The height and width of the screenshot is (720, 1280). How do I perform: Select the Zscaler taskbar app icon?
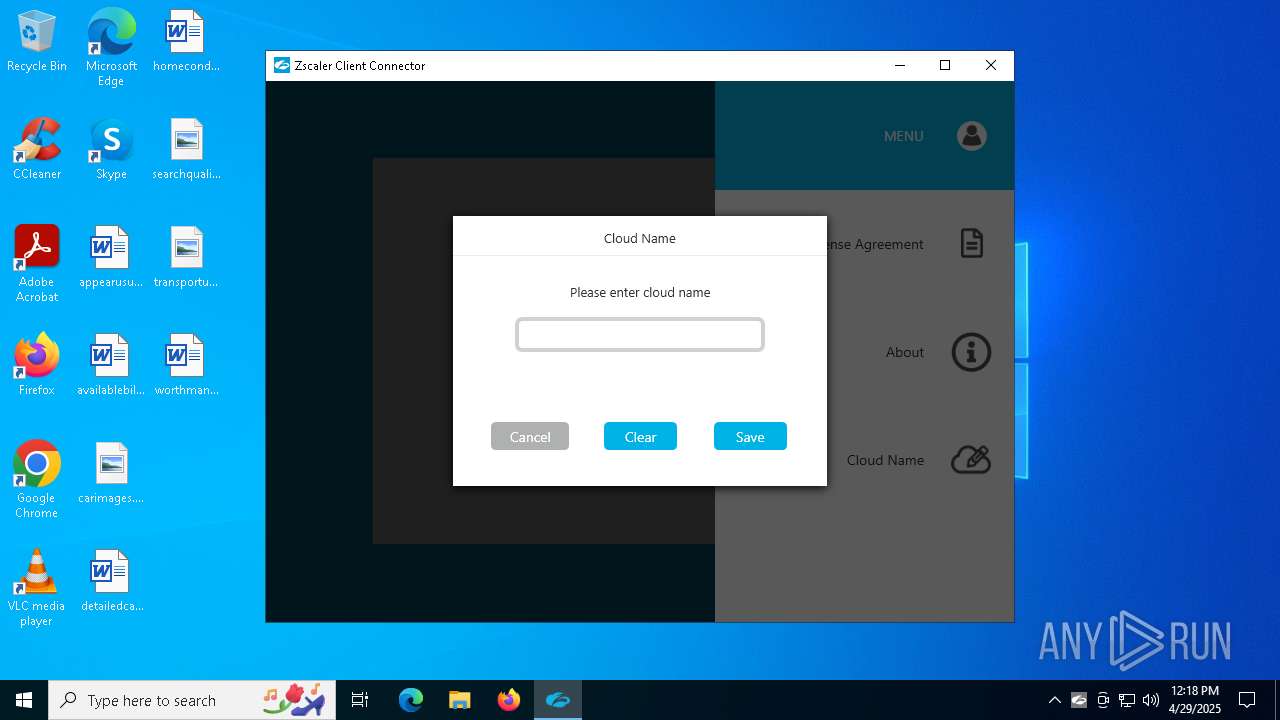pyautogui.click(x=558, y=700)
